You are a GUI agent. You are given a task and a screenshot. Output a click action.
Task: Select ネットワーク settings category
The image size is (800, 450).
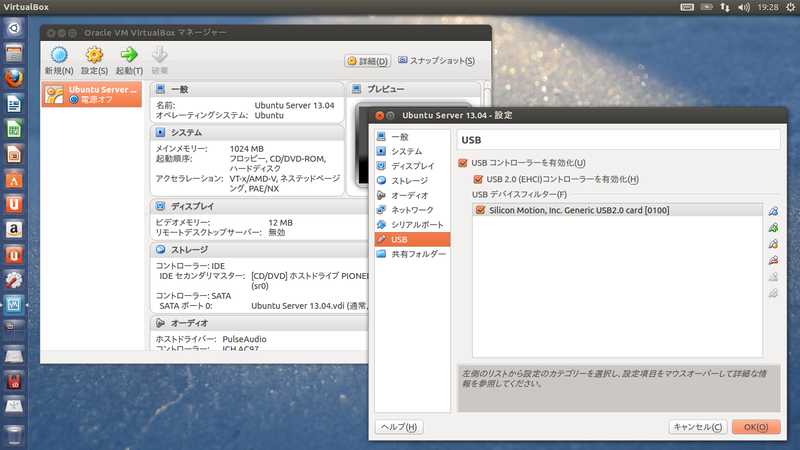[412, 210]
